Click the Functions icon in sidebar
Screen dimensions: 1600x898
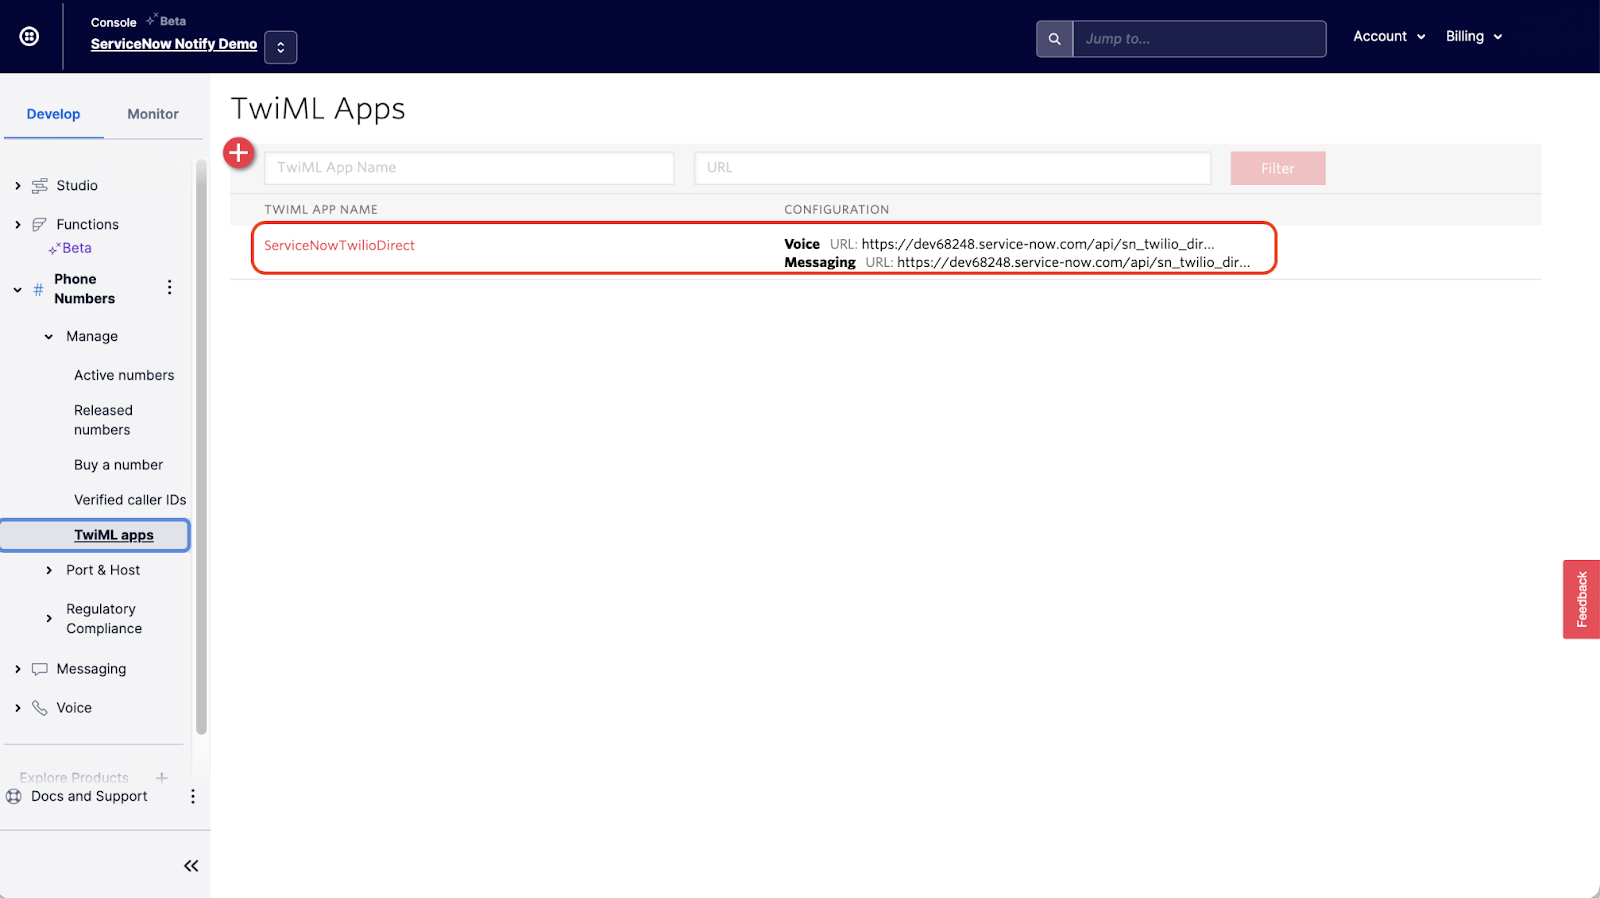pos(40,225)
